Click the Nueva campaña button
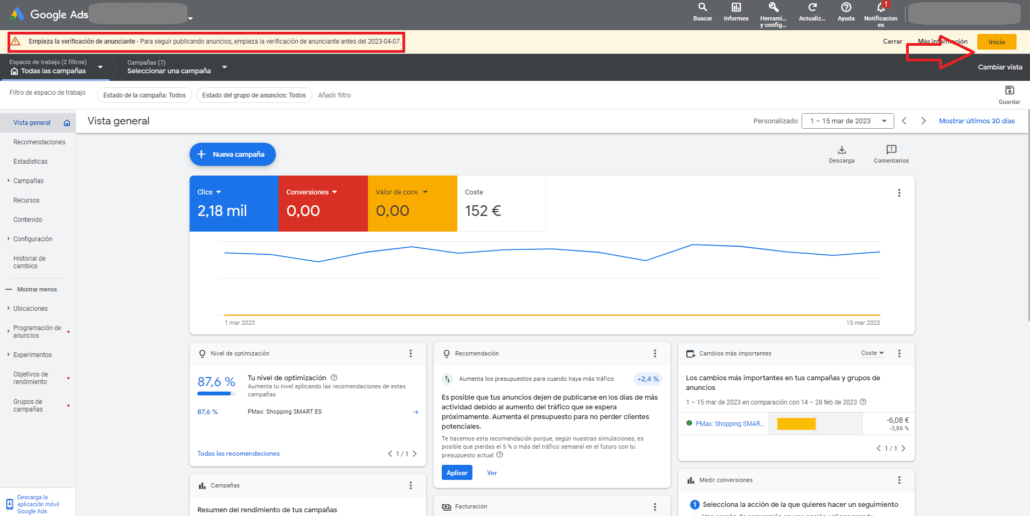The width and height of the screenshot is (1030, 516). pos(232,154)
